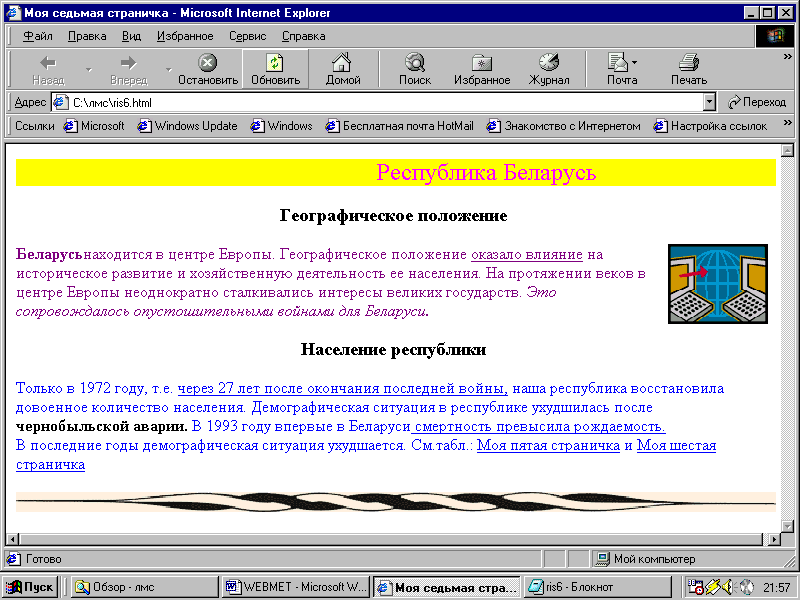Open the Windows links bar shortcut

coord(281,126)
